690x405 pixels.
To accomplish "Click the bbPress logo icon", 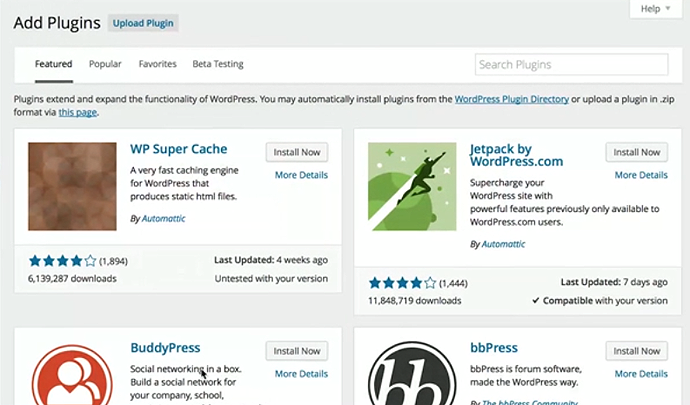I will click(x=412, y=373).
